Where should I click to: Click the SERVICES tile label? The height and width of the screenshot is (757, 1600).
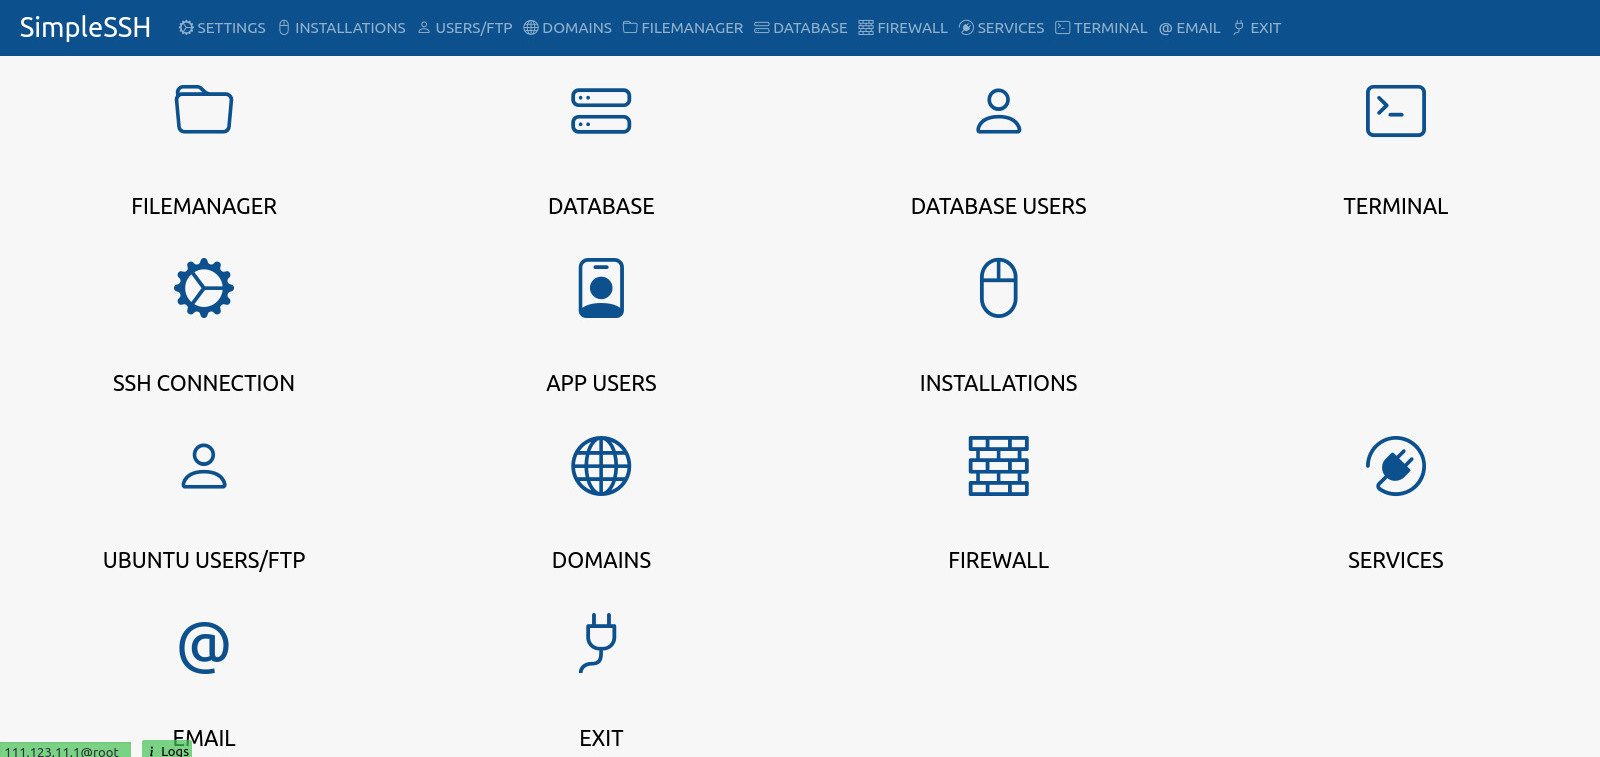(x=1395, y=560)
